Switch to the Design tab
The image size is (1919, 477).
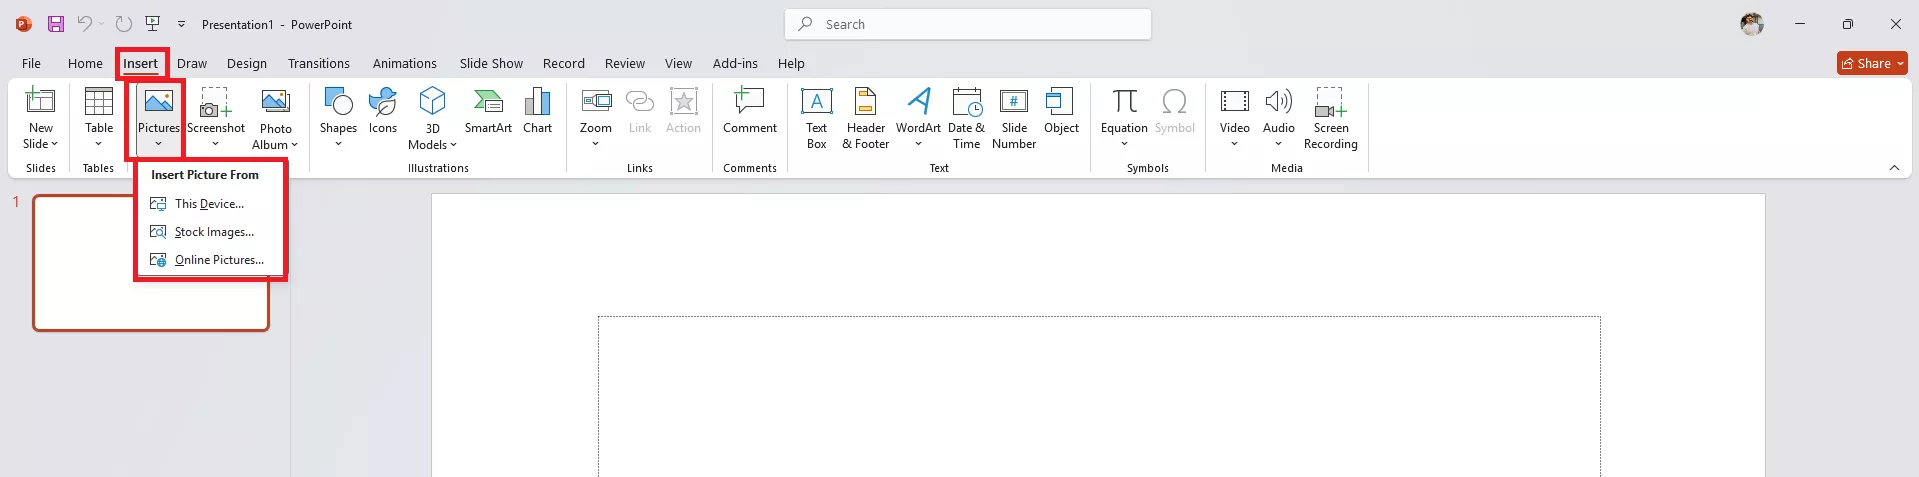pyautogui.click(x=246, y=64)
